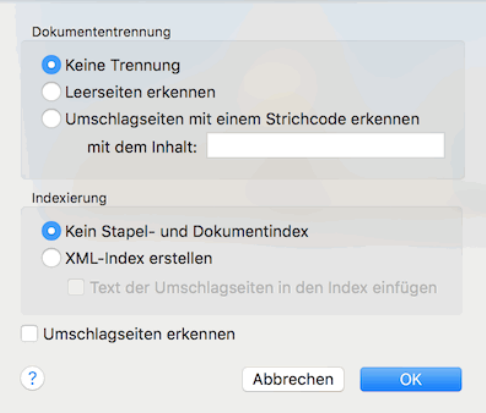Click the 'mit dem Inhalt:' label
486x413 pixels.
[142, 147]
